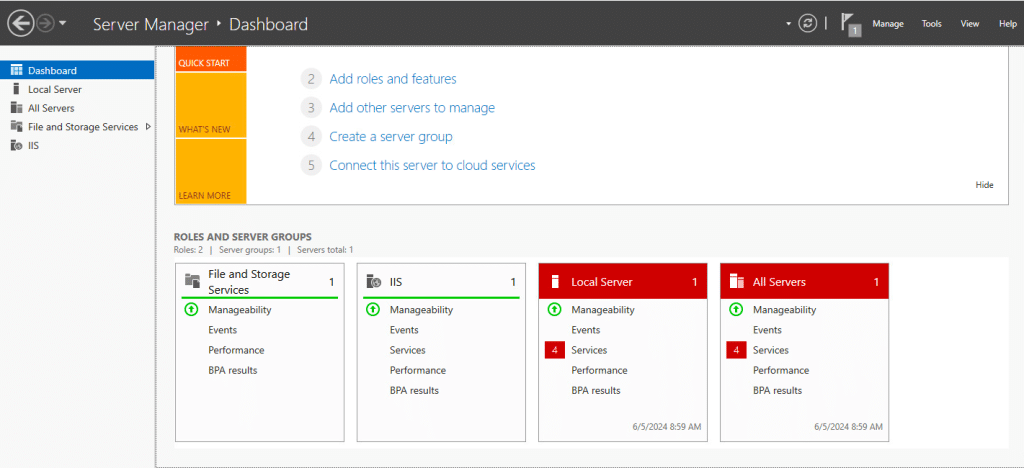Select Dashboard in the left navigation pane
The height and width of the screenshot is (468, 1024).
point(52,71)
